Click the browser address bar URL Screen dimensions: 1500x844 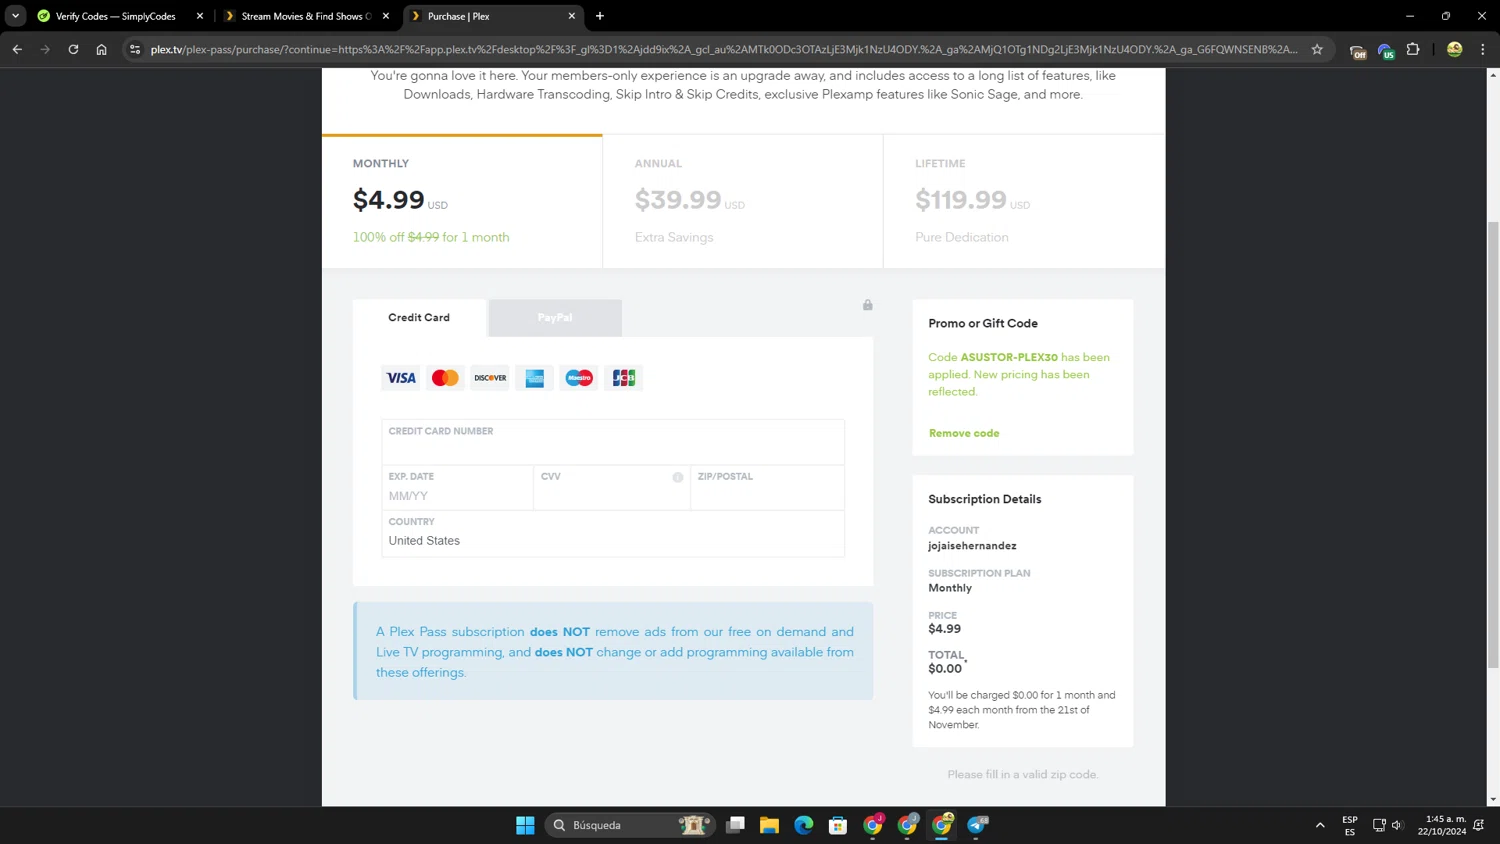[x=724, y=49]
